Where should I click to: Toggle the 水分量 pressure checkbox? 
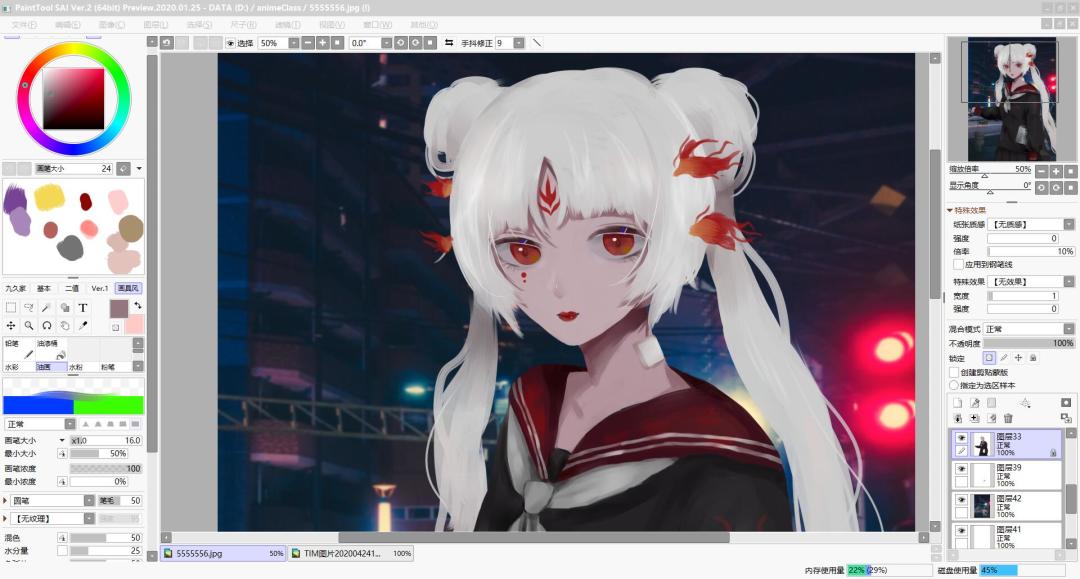[x=62, y=551]
